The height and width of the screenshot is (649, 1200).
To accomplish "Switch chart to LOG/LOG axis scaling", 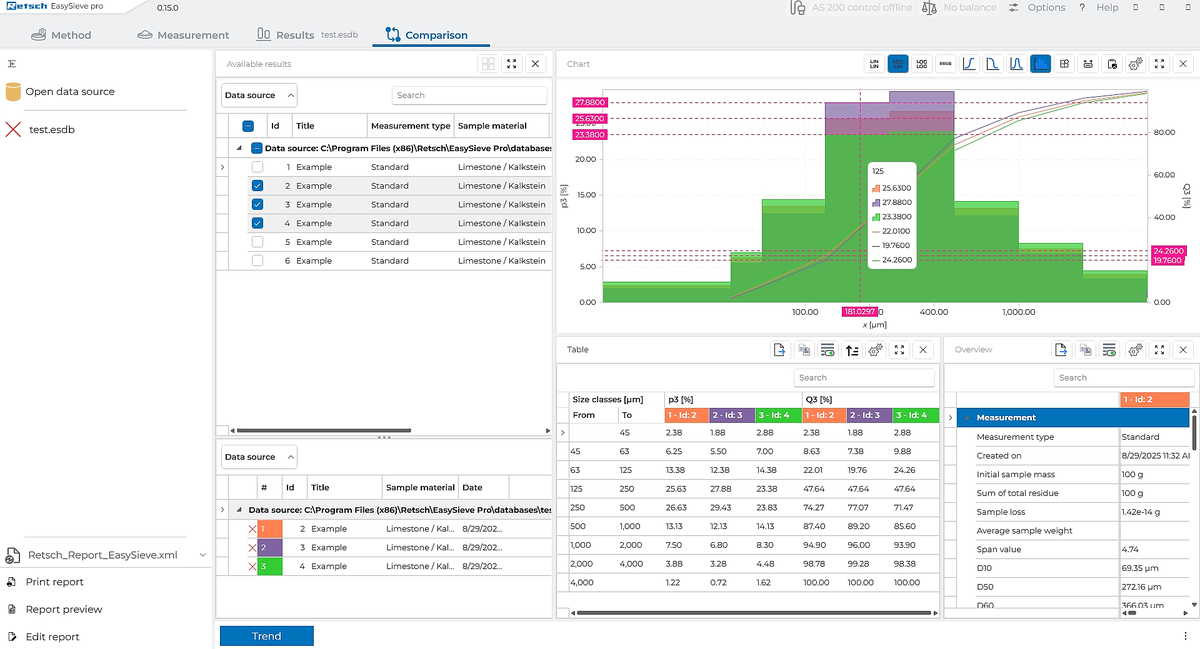I will pyautogui.click(x=921, y=64).
